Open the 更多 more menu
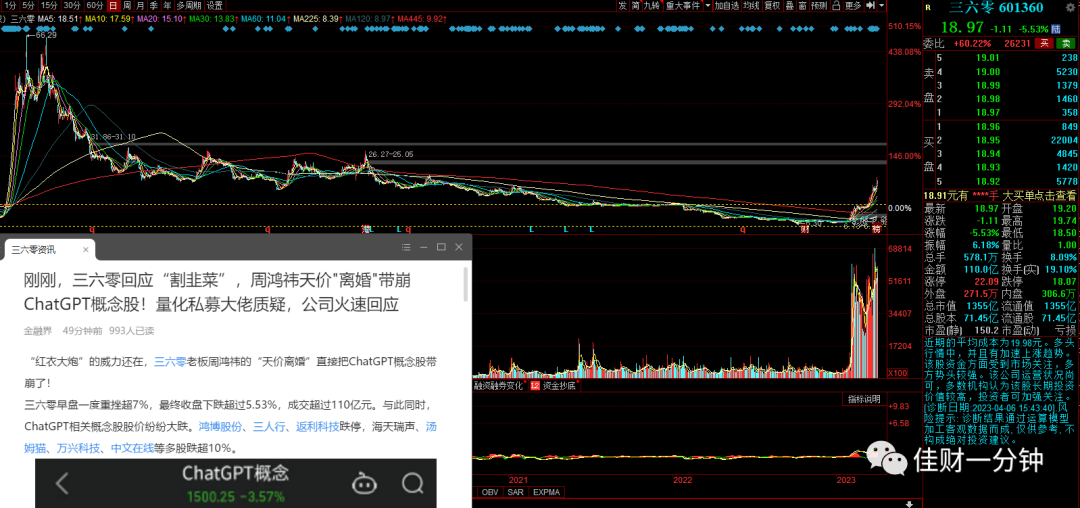The image size is (1080, 508). point(853,5)
